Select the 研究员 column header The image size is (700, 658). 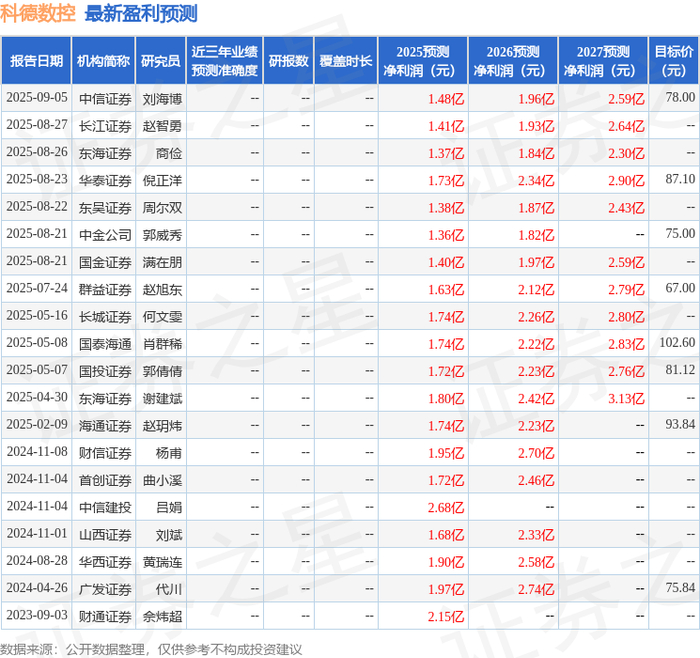(x=161, y=61)
